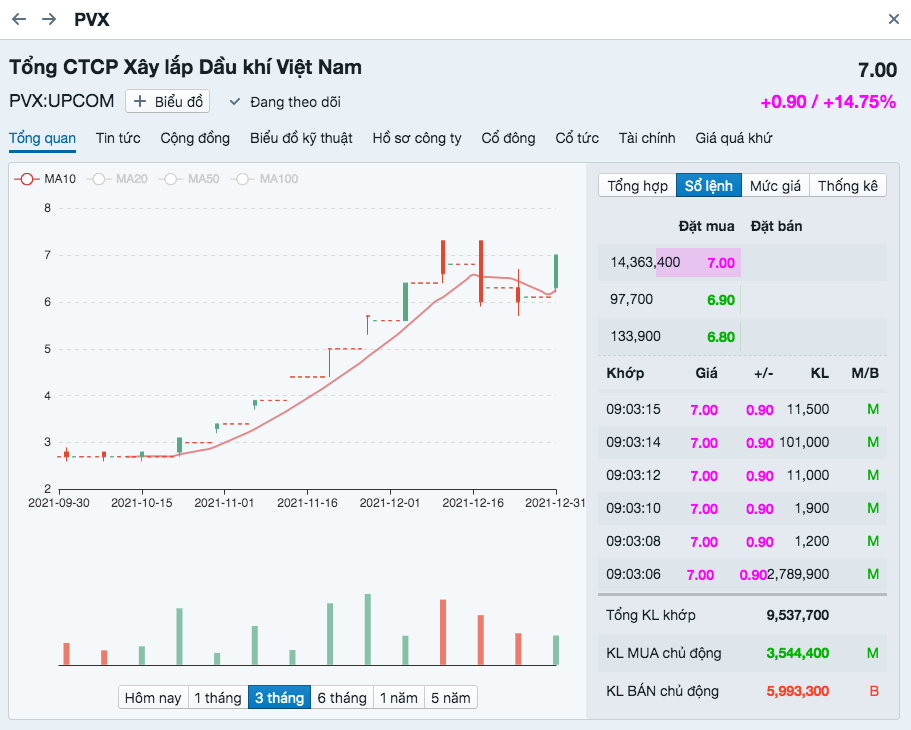911x730 pixels.
Task: Open the Tài chính tab
Action: pyautogui.click(x=647, y=138)
